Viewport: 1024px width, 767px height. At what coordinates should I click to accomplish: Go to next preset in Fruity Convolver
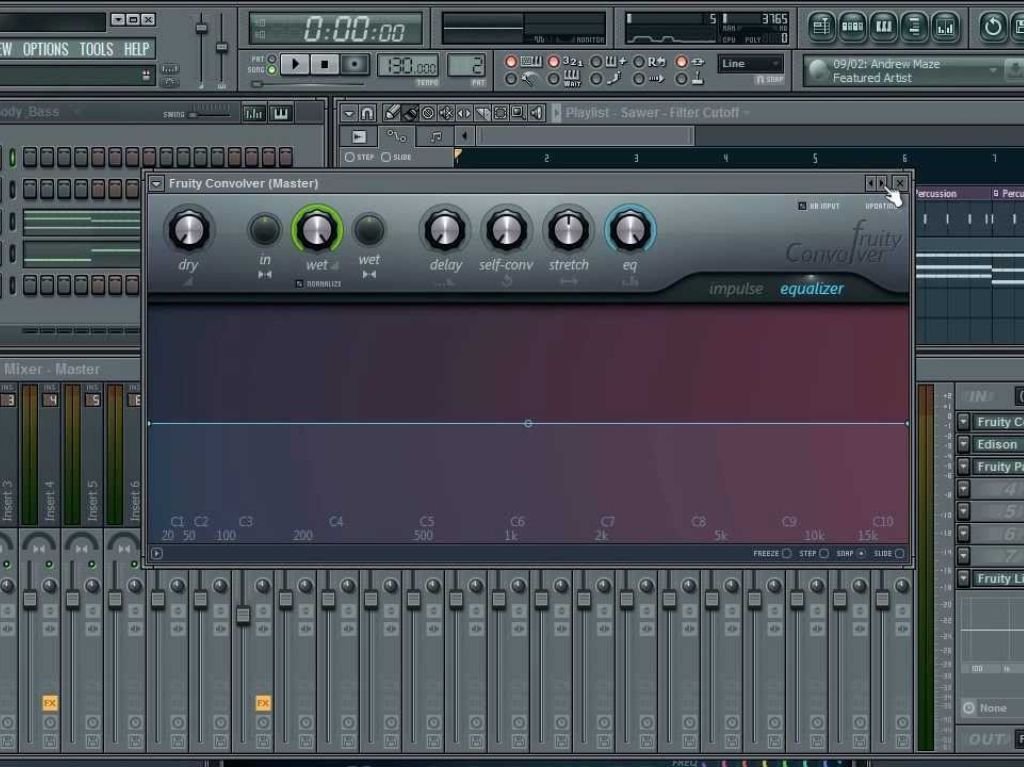tap(881, 184)
